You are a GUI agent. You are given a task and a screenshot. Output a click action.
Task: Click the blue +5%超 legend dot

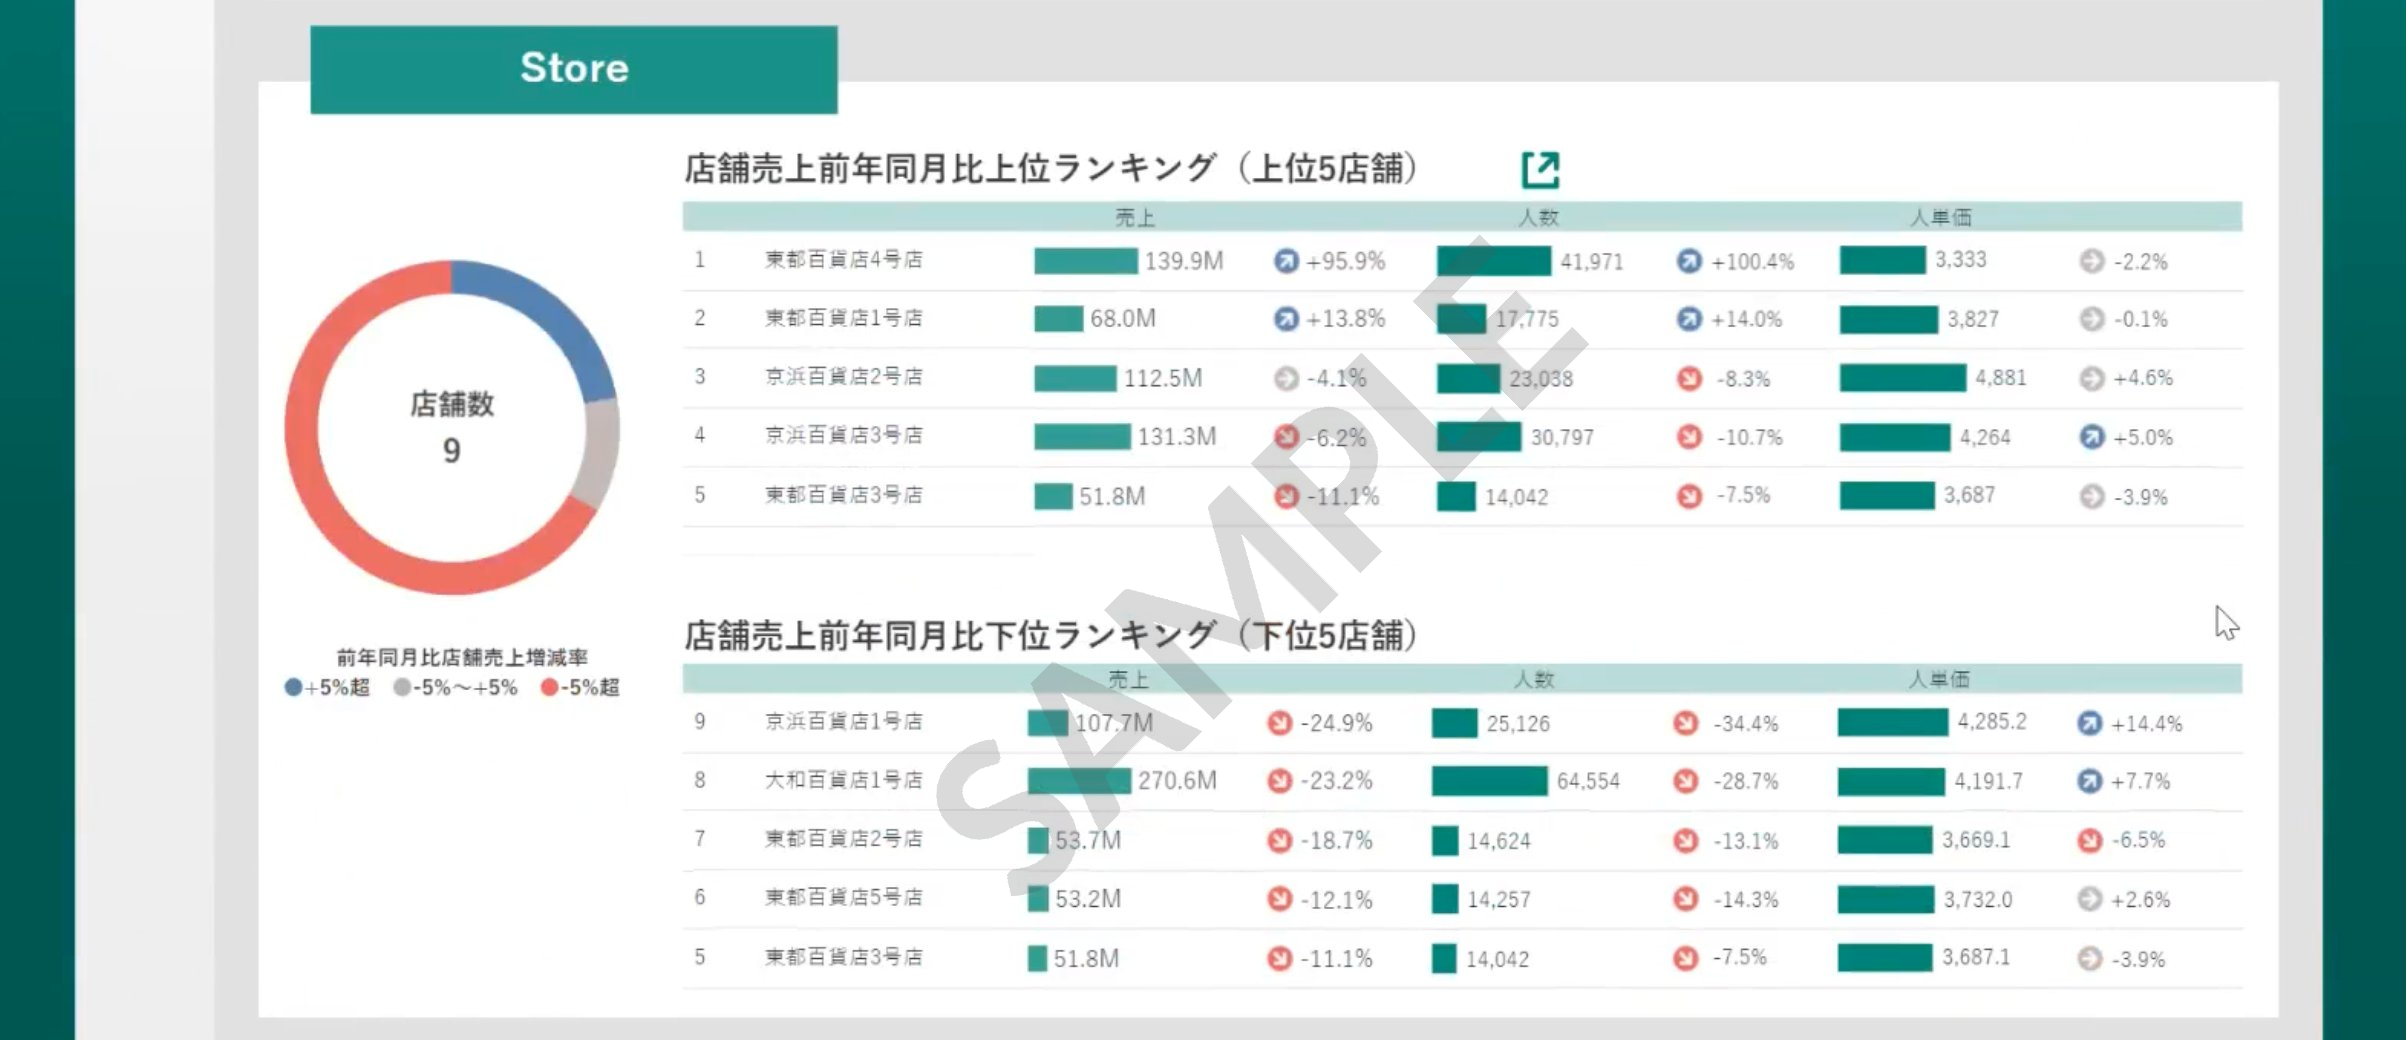click(293, 687)
